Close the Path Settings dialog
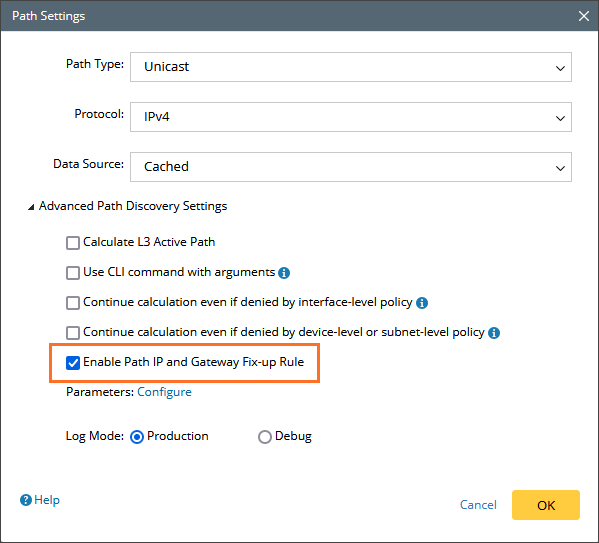The height and width of the screenshot is (543, 599). pyautogui.click(x=584, y=16)
